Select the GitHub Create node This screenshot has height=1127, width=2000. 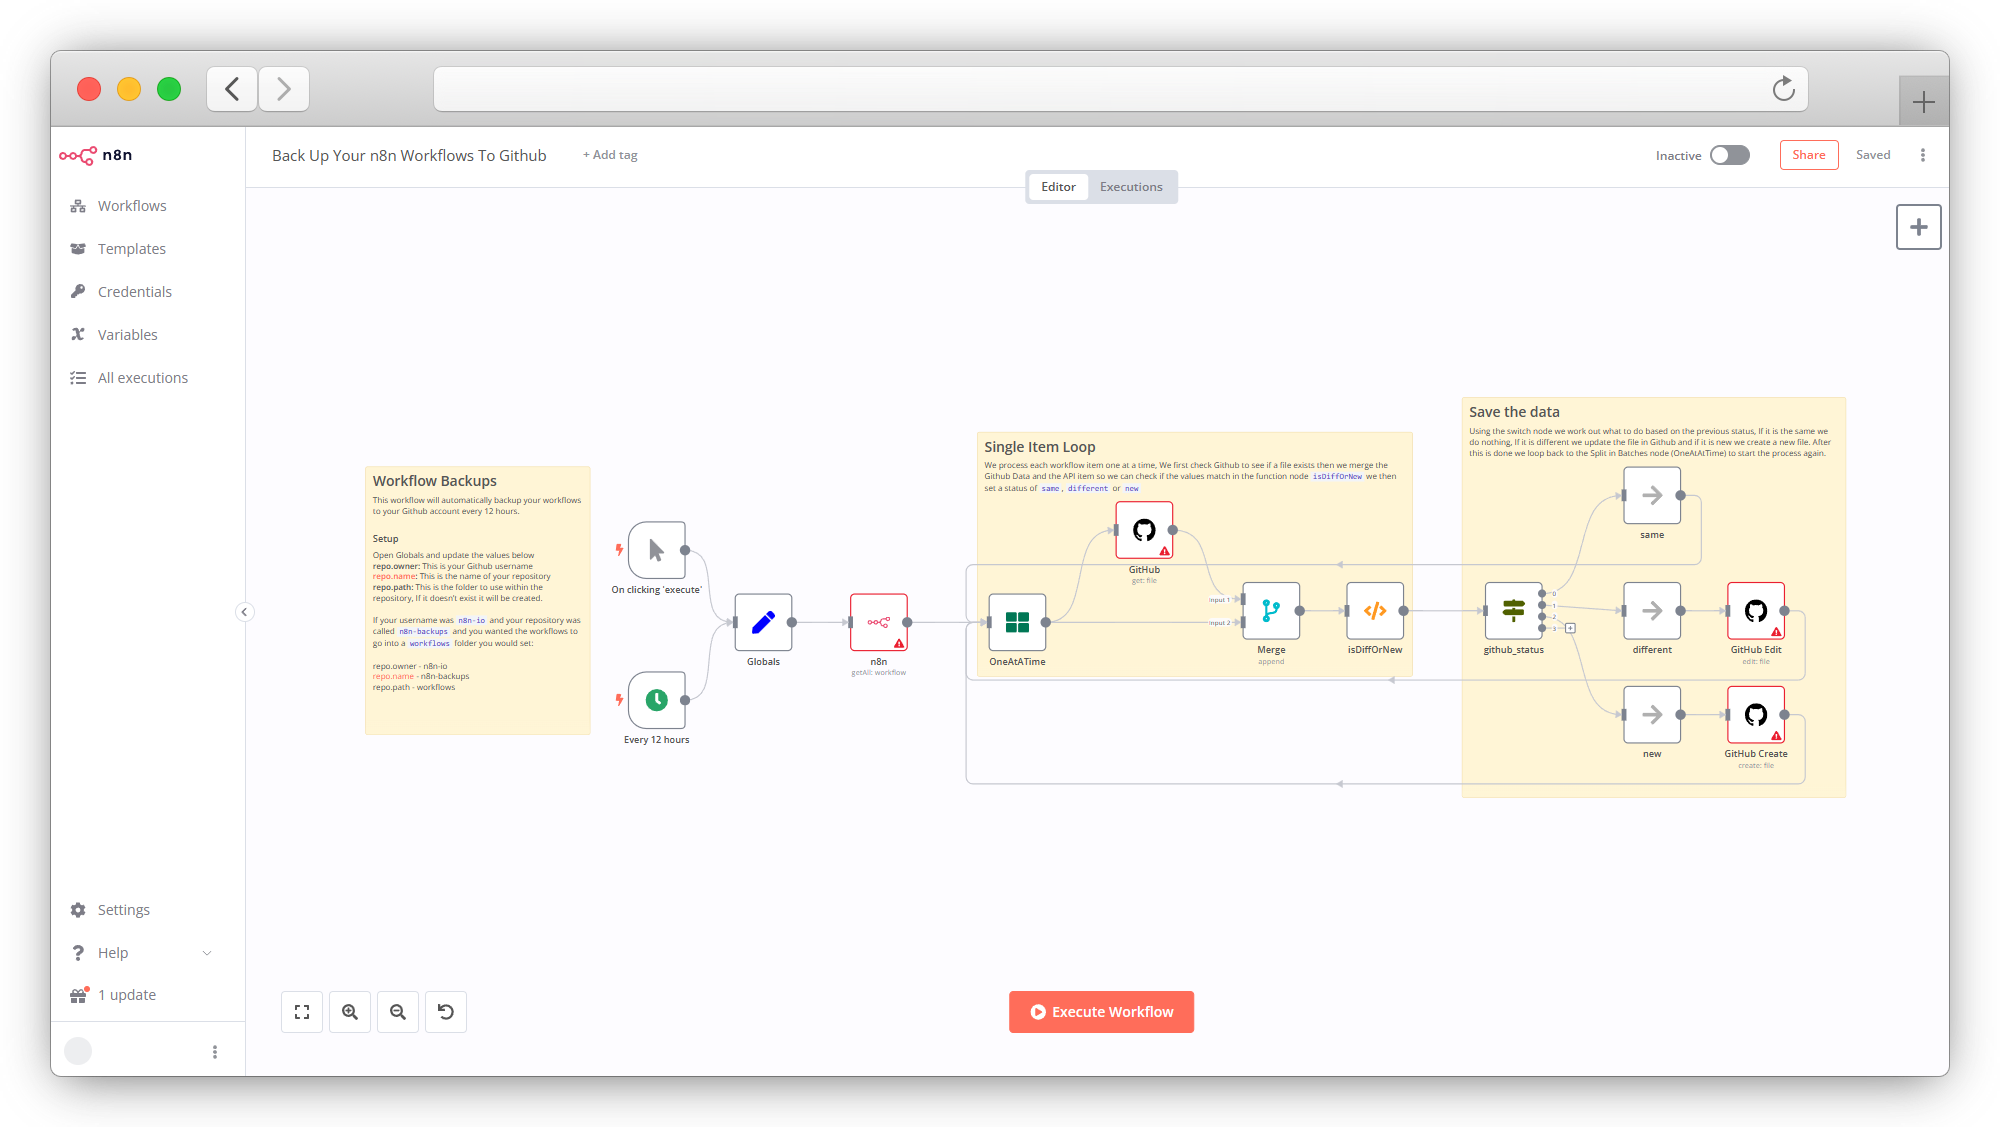(x=1756, y=714)
